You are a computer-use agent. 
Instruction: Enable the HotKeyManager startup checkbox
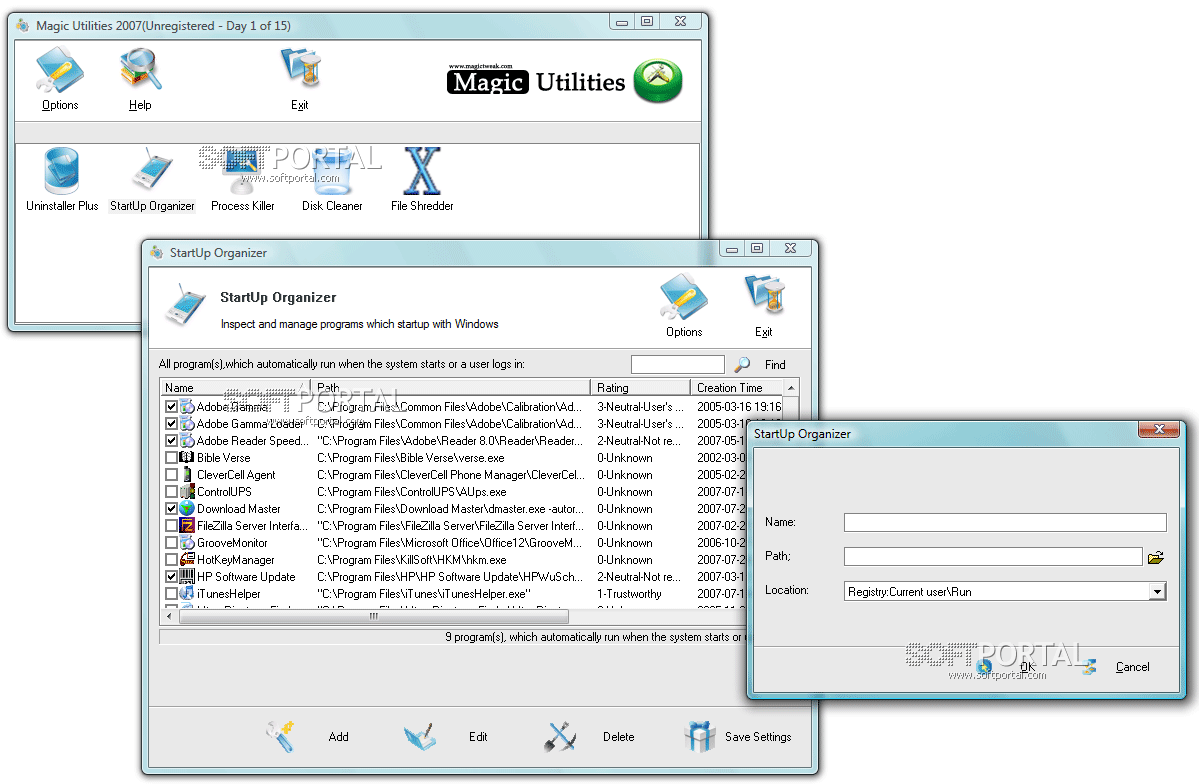[171, 560]
